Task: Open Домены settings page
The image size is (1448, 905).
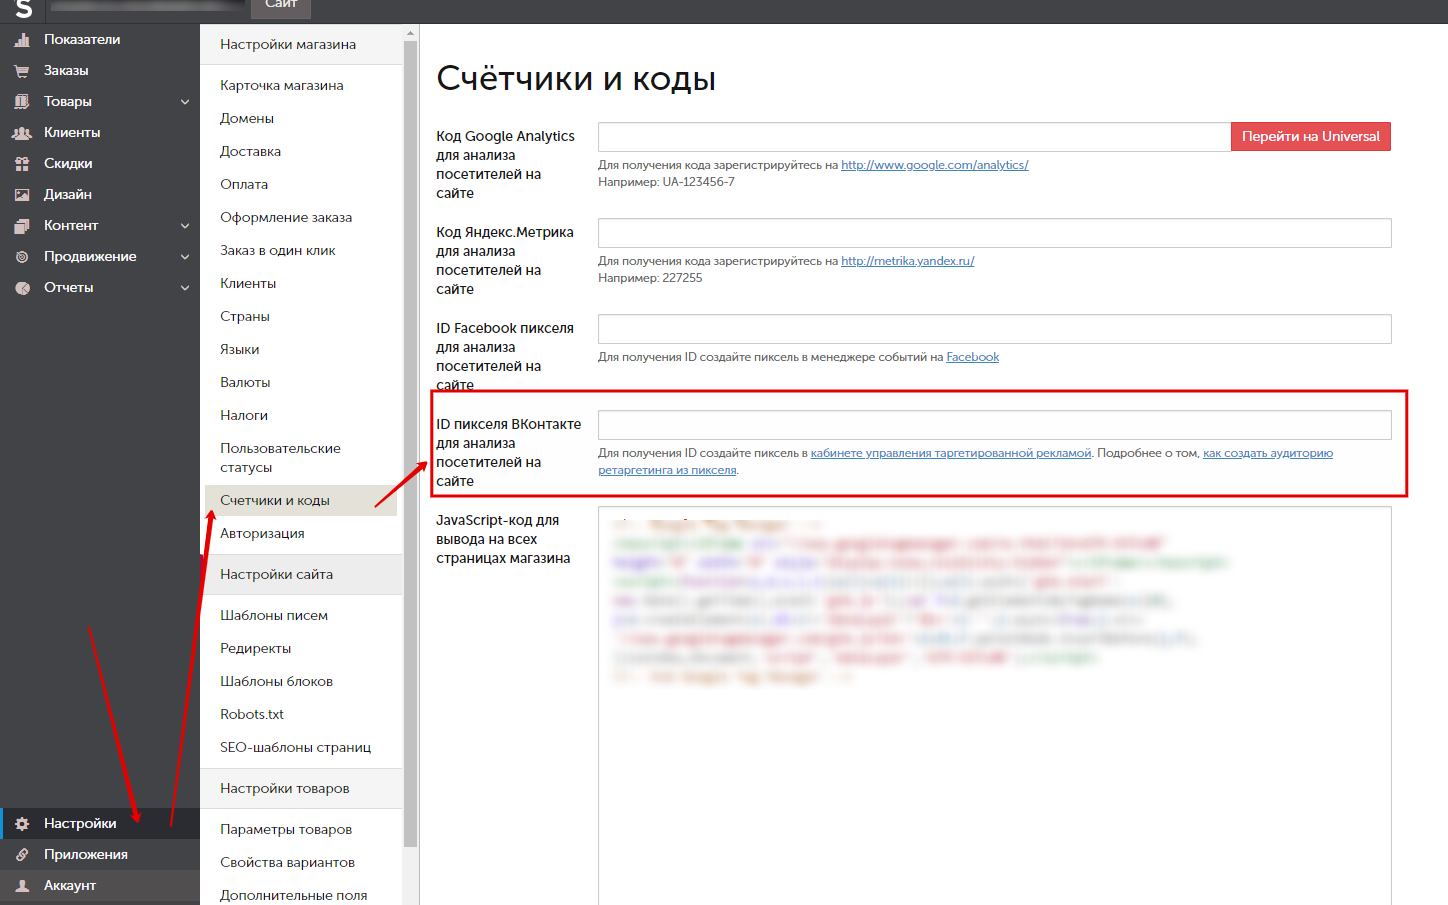Action: (x=247, y=119)
